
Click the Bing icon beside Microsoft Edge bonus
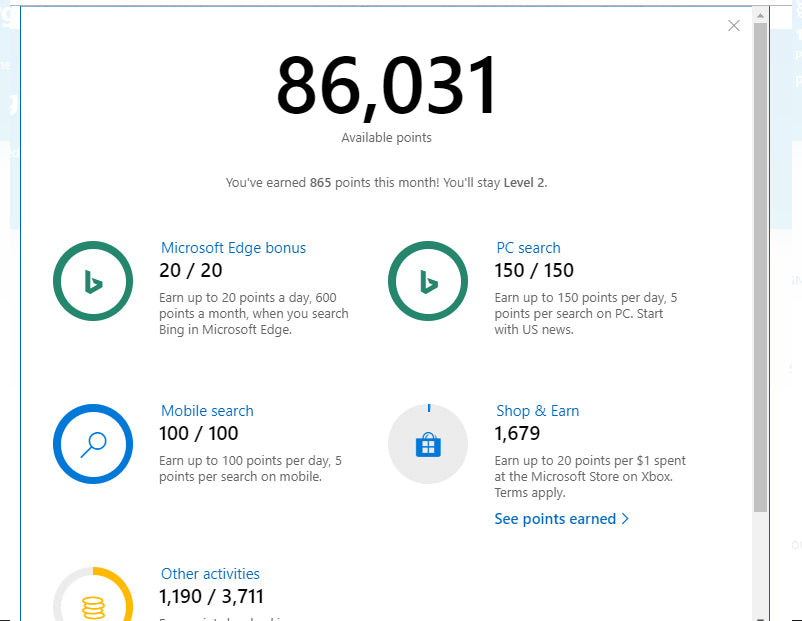pos(93,281)
